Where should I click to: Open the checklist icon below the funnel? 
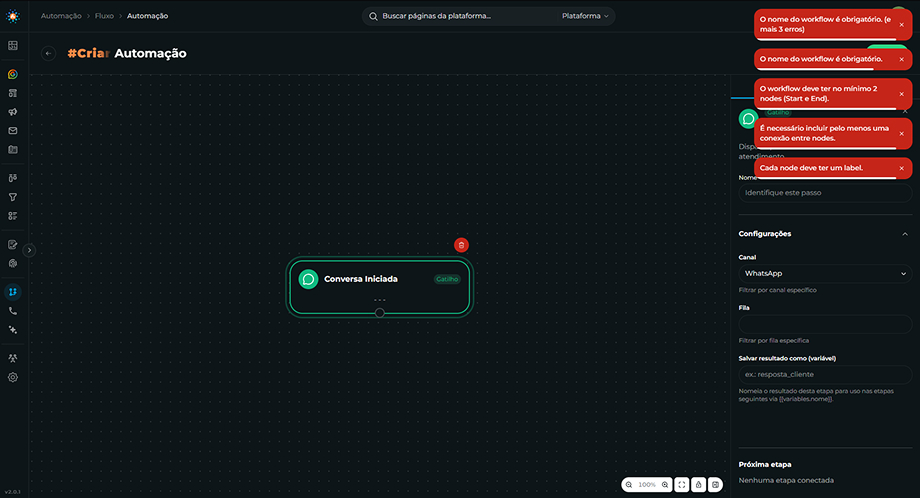click(12, 216)
